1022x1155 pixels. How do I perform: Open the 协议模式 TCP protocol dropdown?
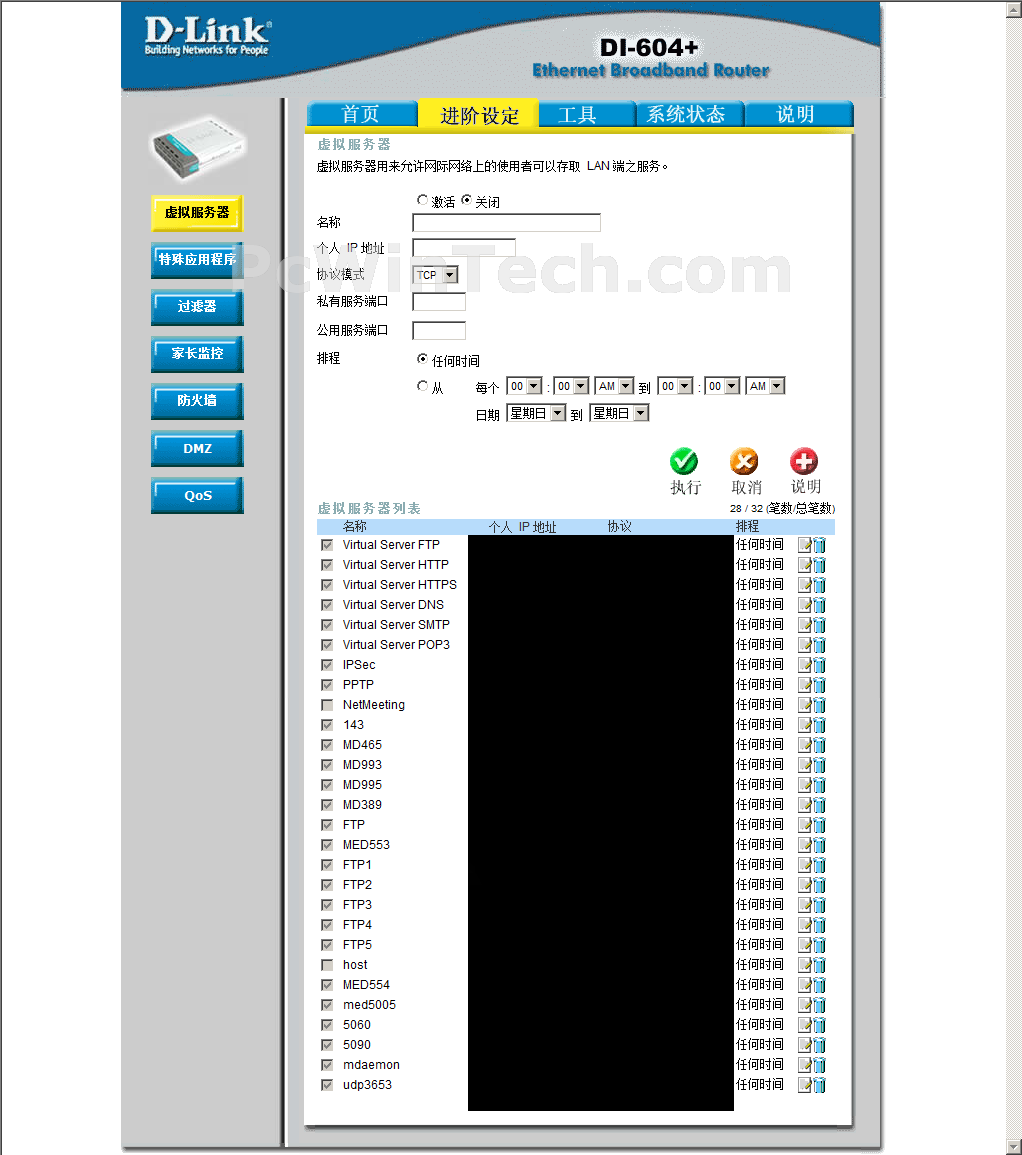435,275
